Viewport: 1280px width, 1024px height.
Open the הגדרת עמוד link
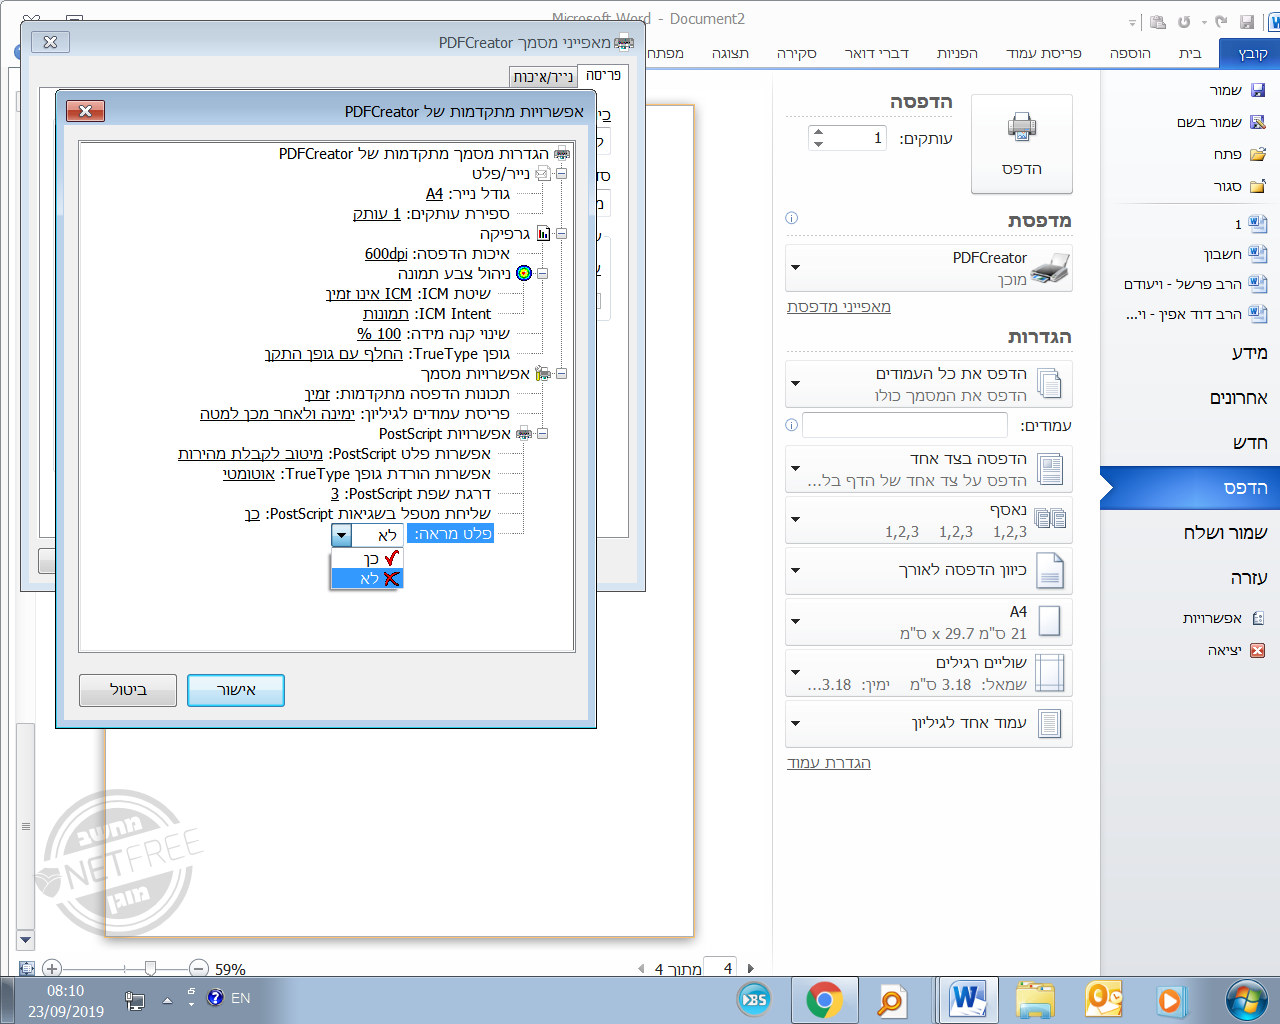click(829, 763)
